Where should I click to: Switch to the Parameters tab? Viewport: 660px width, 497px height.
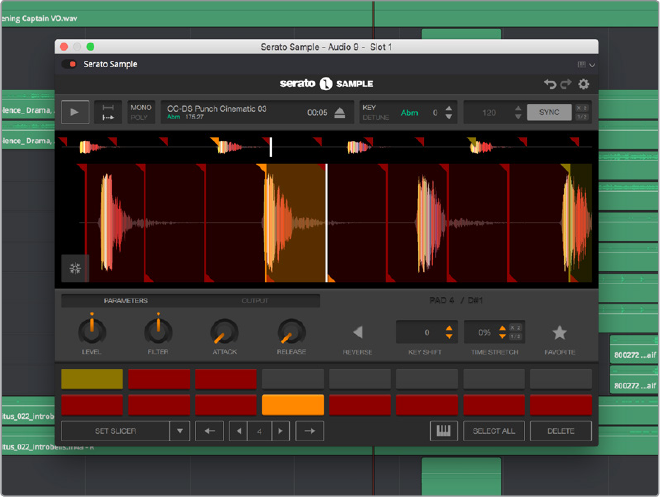pos(126,300)
